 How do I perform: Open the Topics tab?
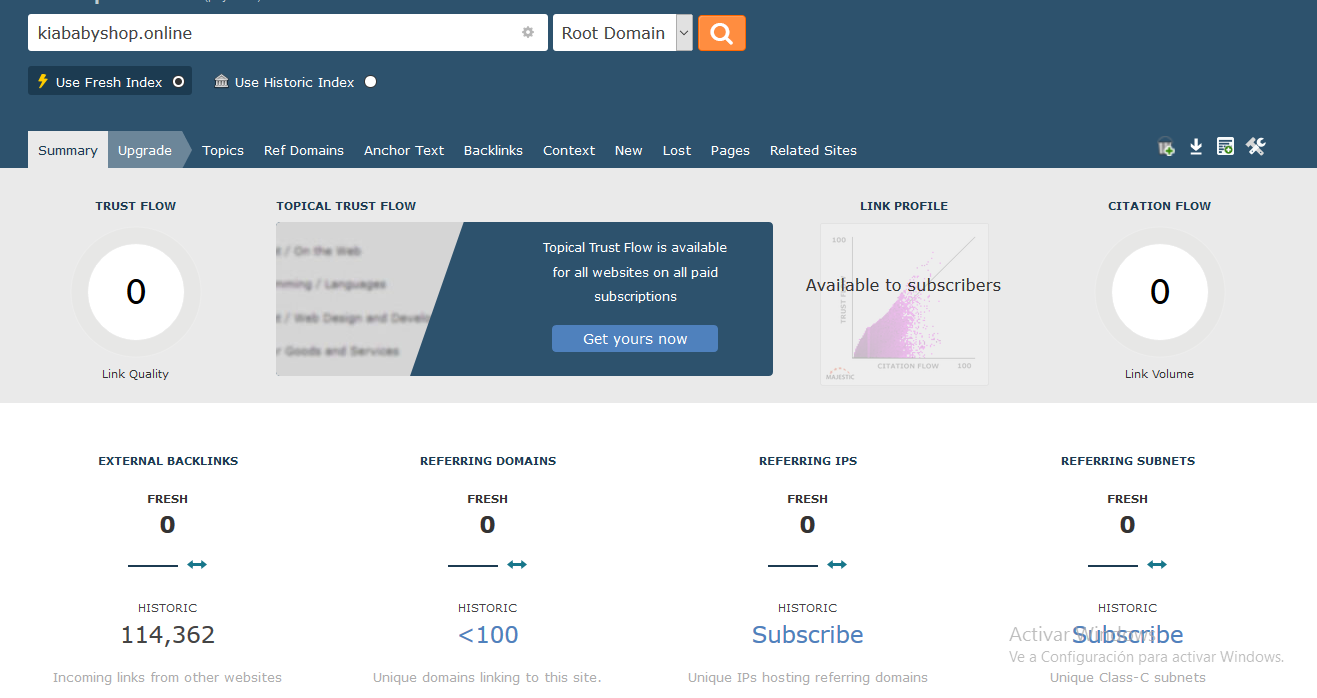tap(223, 150)
